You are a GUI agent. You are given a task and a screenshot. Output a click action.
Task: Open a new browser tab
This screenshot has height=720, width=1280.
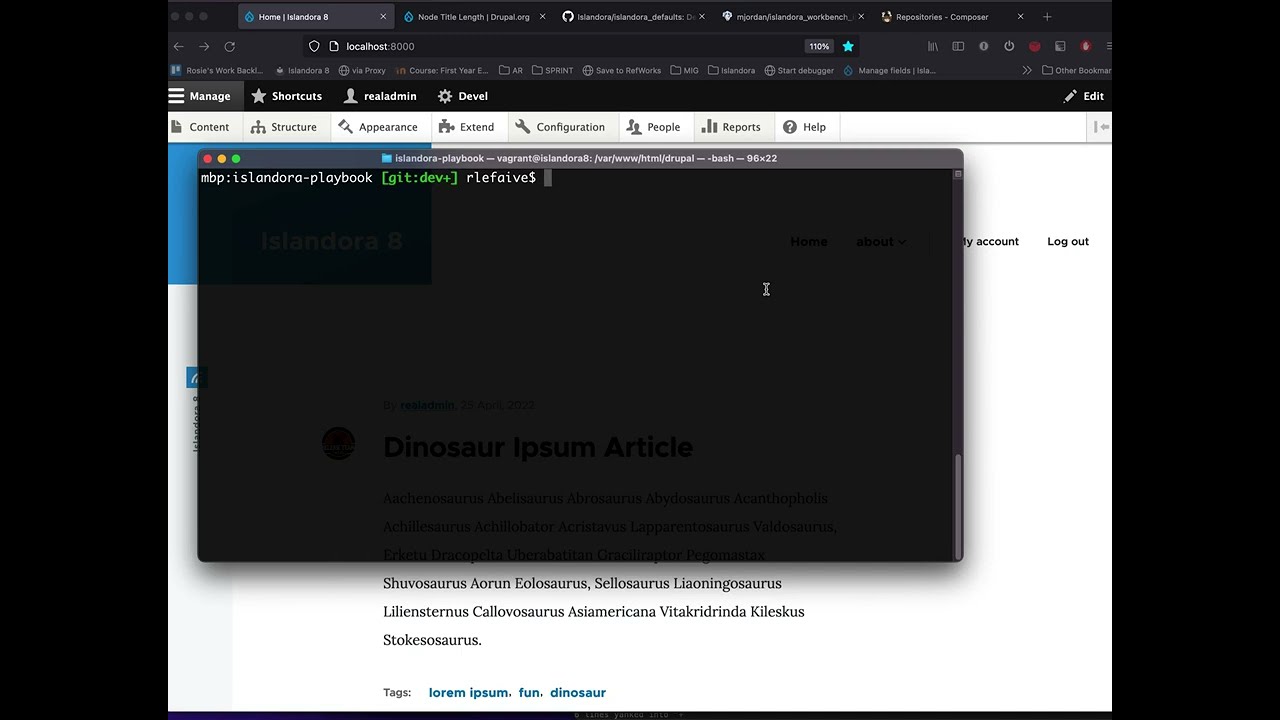(x=1047, y=17)
